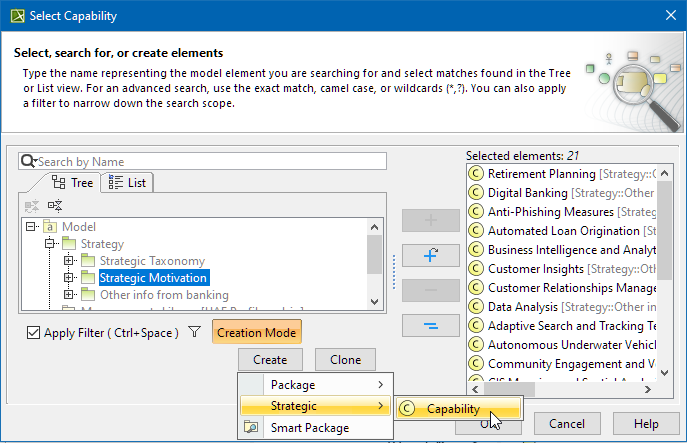Click the filter funnel icon
Screen dimensions: 687x443
pos(195,333)
